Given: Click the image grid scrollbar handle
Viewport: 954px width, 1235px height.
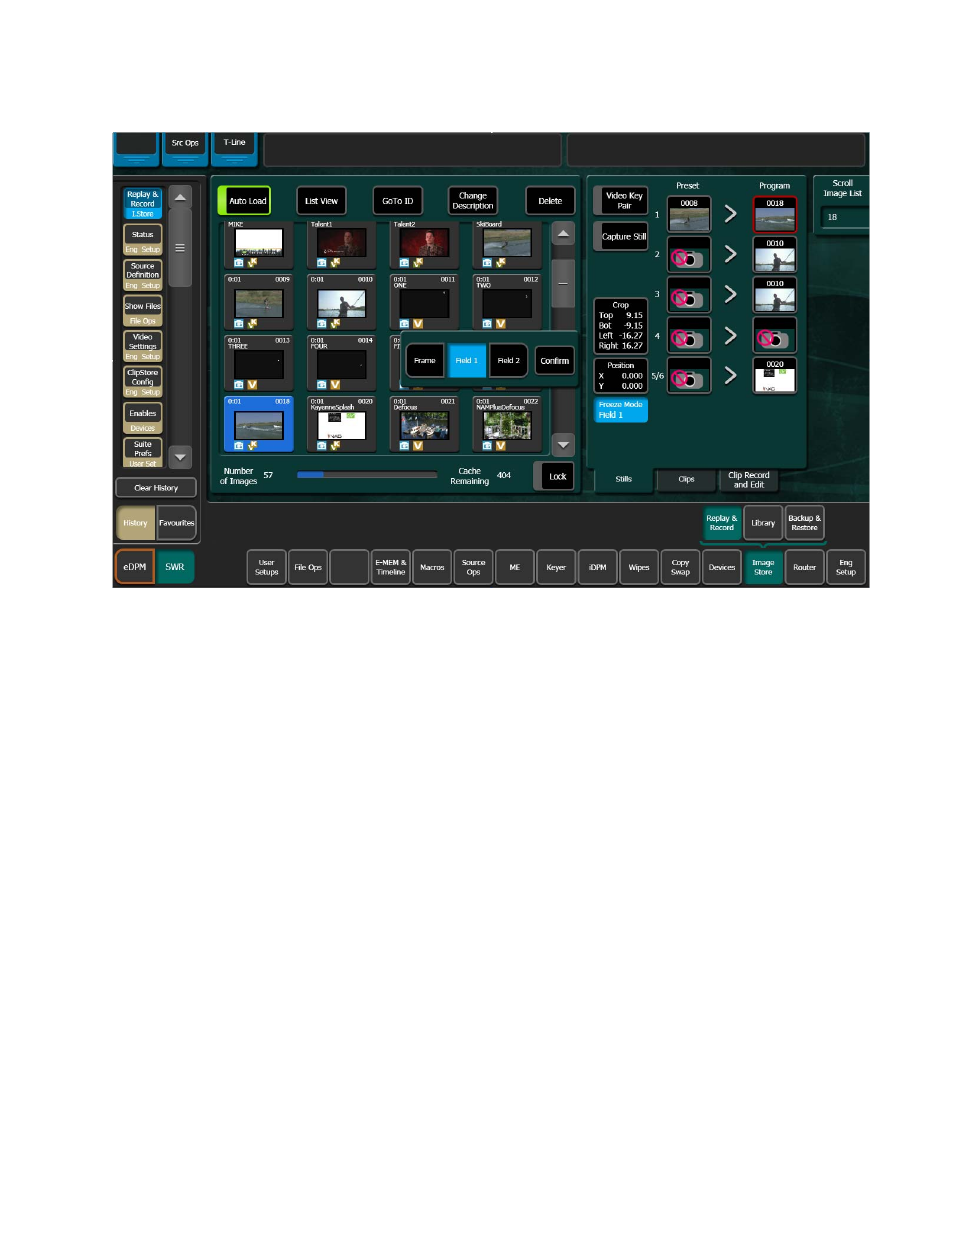Looking at the screenshot, I should [x=563, y=283].
